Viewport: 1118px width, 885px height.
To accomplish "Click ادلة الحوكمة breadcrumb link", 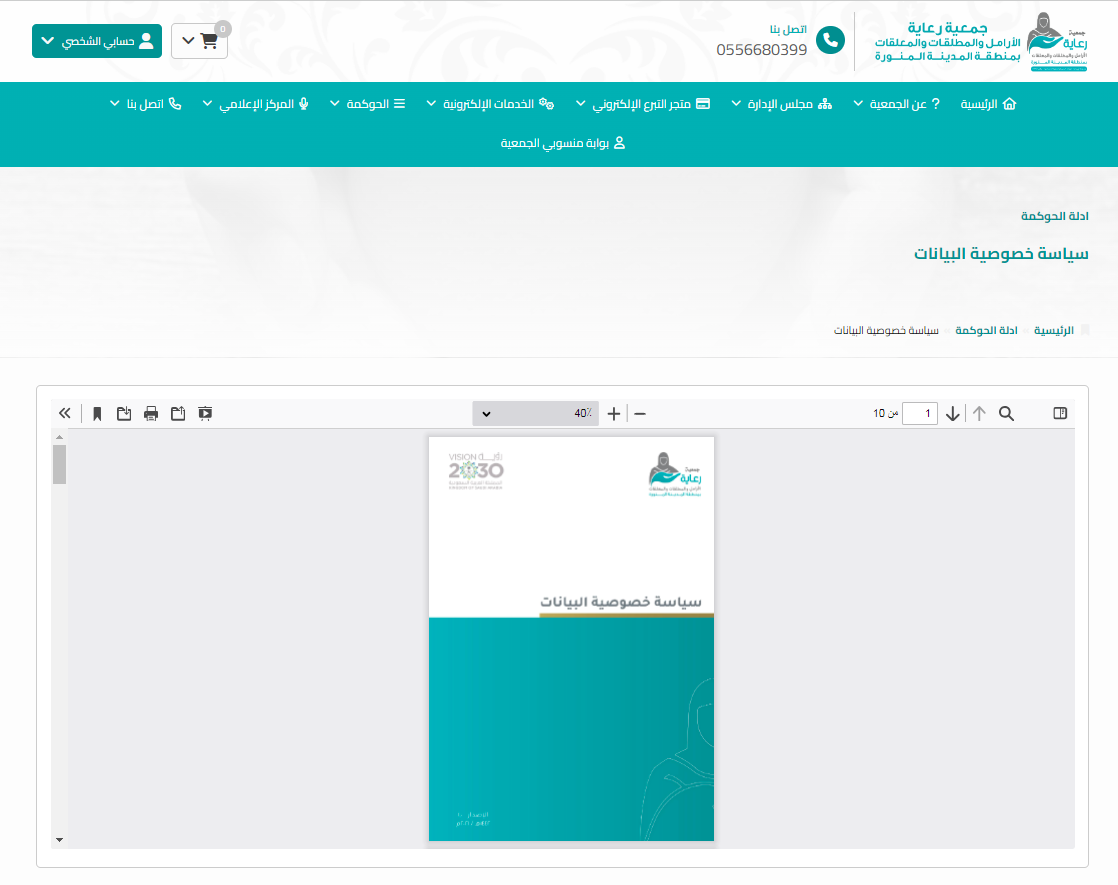I will pyautogui.click(x=986, y=330).
